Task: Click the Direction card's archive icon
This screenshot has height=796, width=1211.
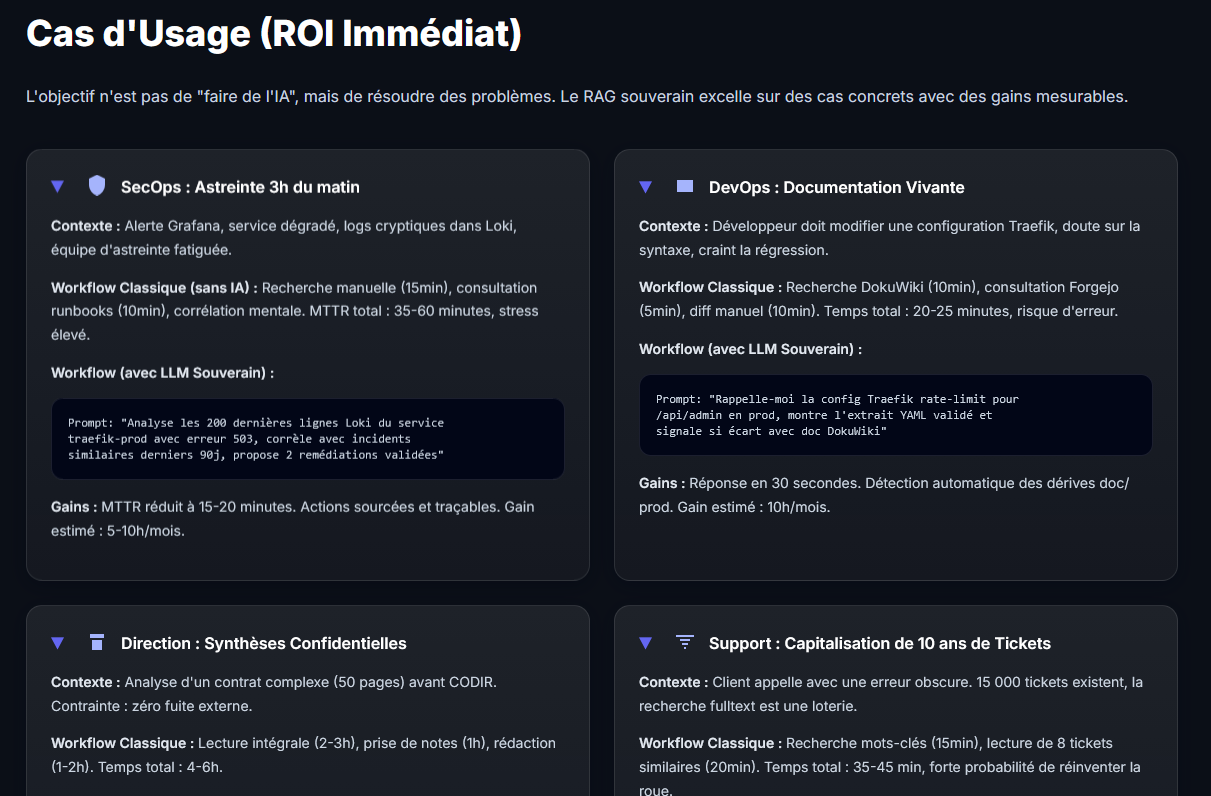Action: click(x=97, y=642)
